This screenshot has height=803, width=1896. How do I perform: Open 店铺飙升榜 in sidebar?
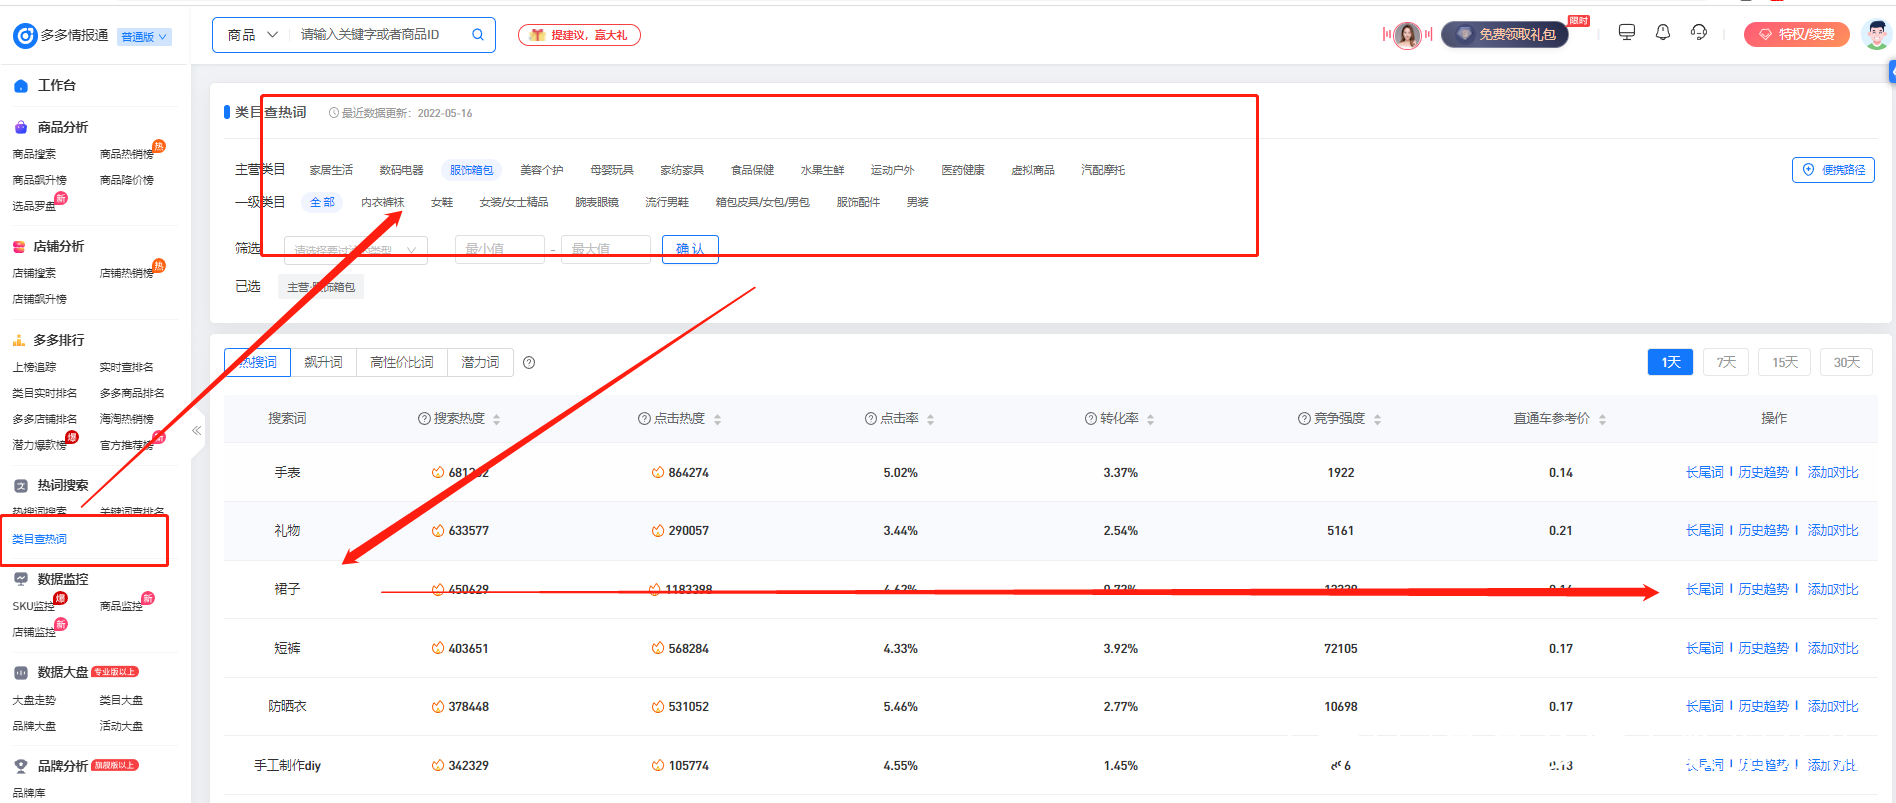40,299
